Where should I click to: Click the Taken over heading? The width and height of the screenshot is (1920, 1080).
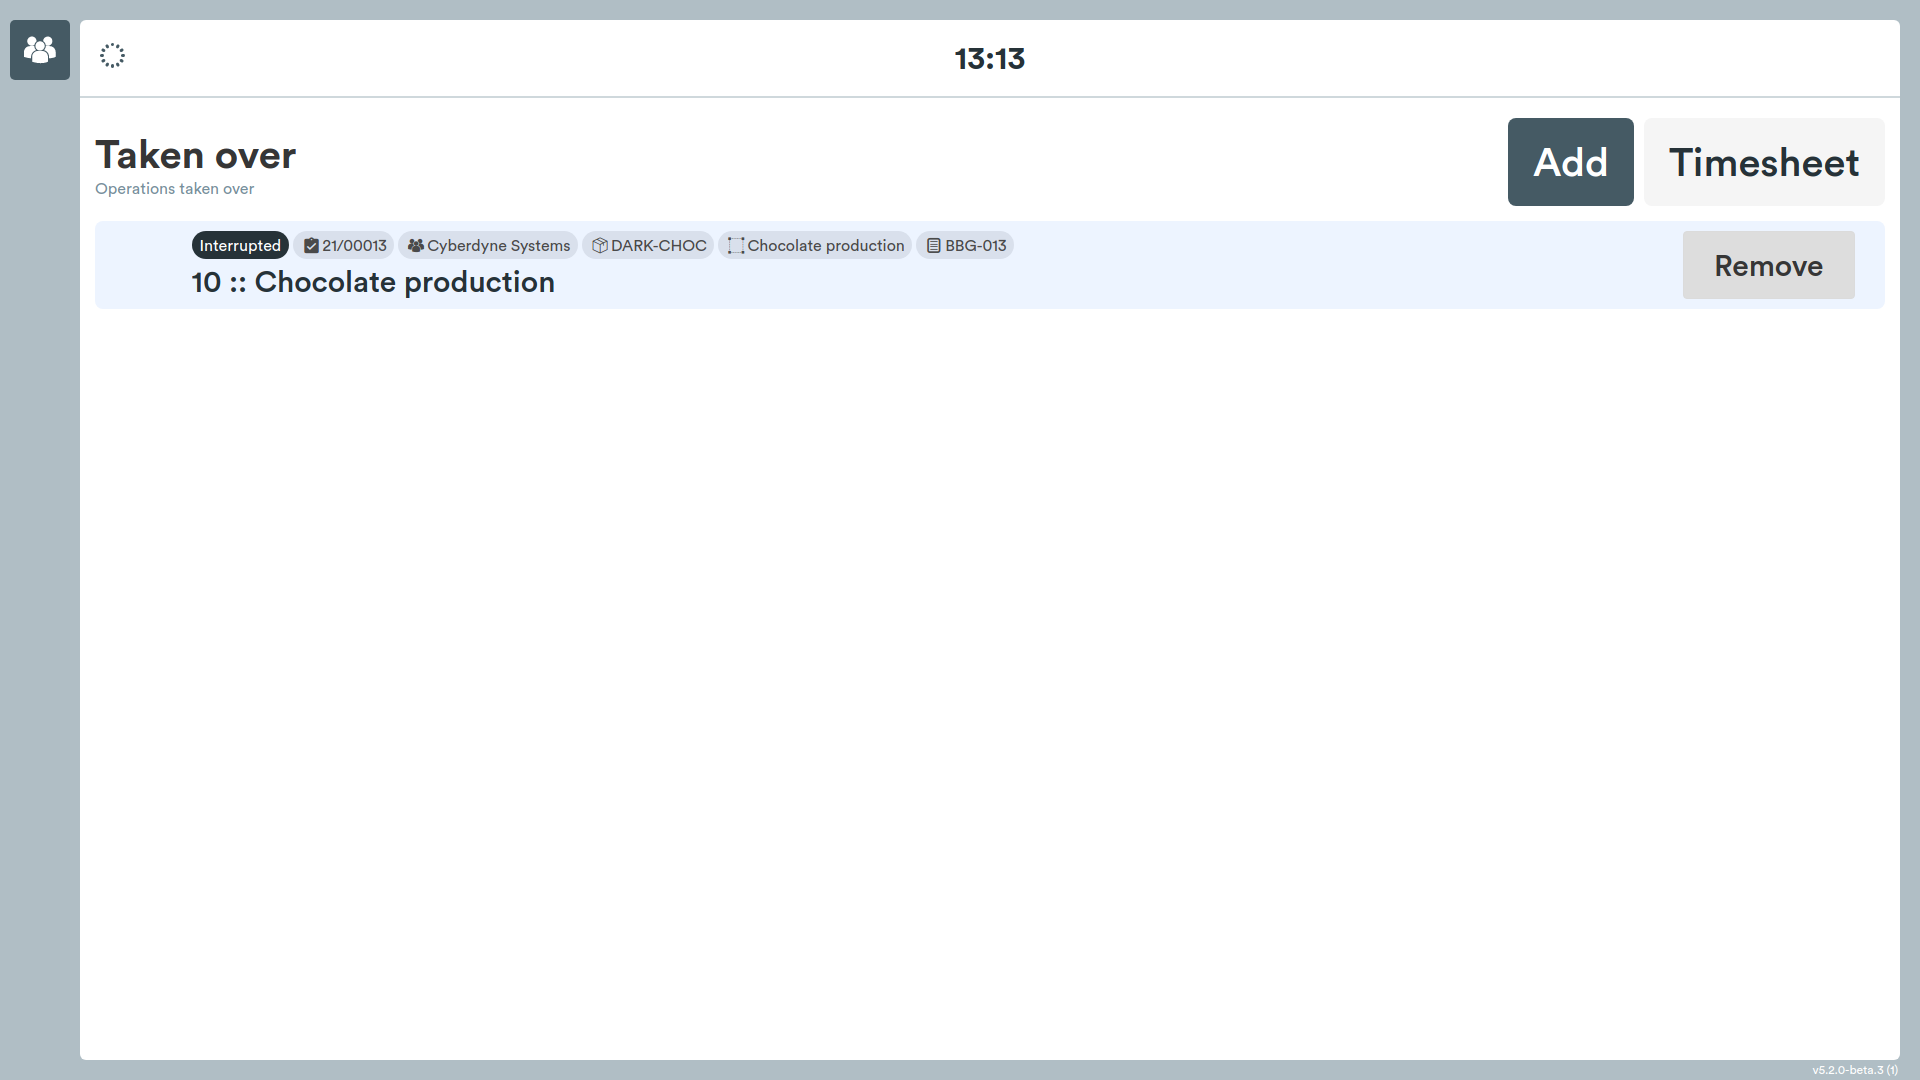click(x=195, y=155)
